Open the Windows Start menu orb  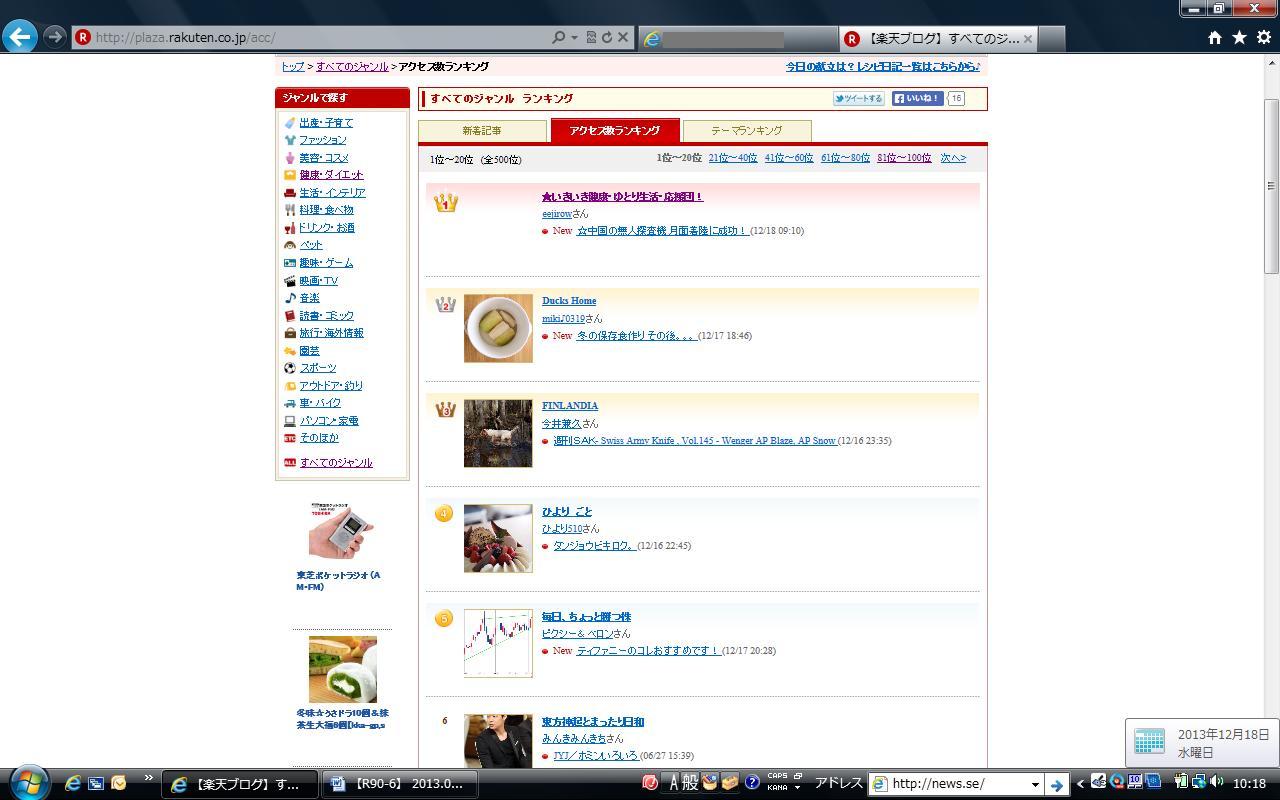(x=27, y=783)
